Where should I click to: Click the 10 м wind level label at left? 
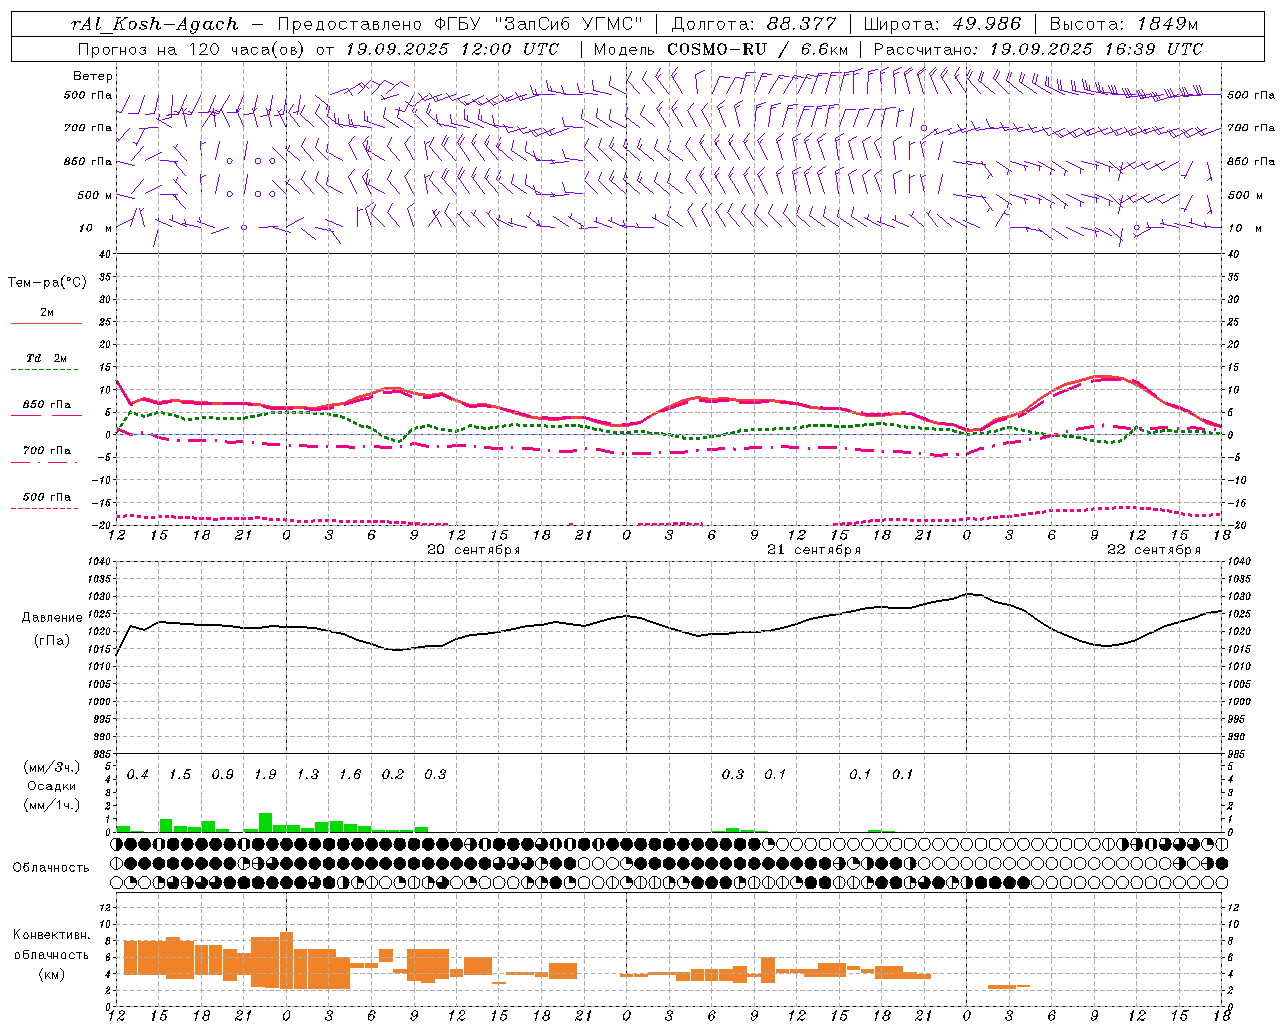[x=95, y=228]
